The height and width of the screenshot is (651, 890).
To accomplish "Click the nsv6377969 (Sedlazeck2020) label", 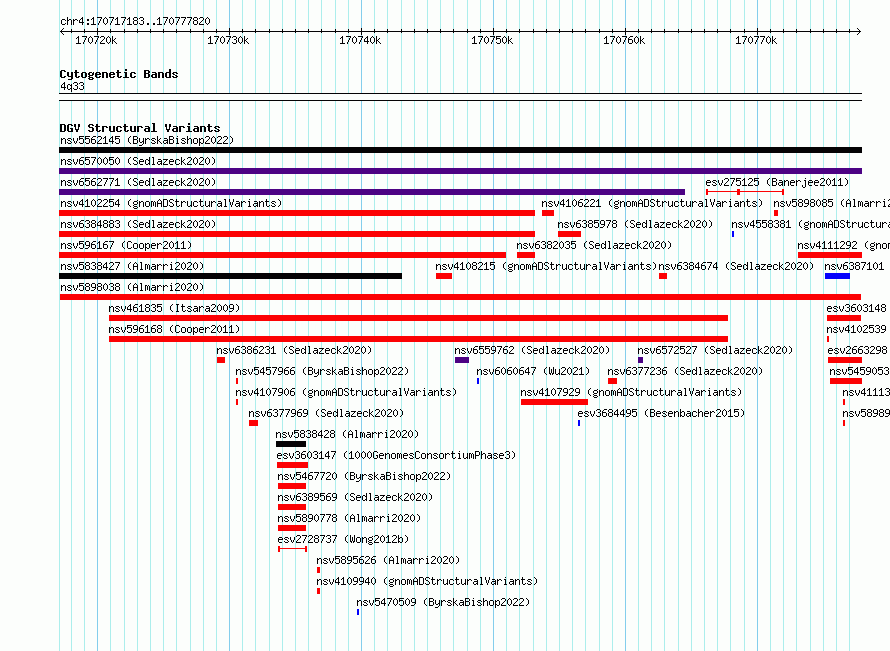I will 326,413.
